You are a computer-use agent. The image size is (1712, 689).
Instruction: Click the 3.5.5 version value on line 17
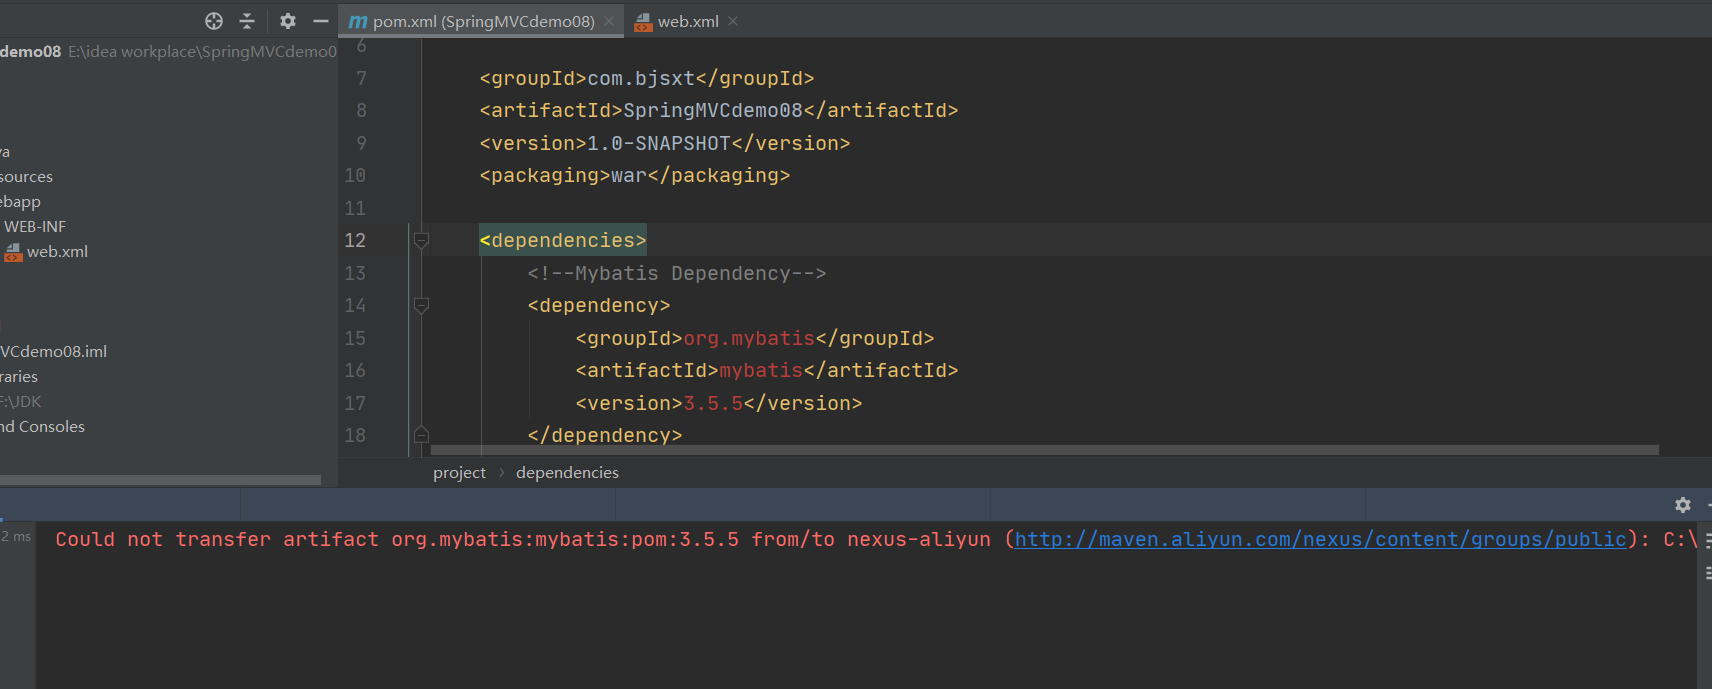(x=713, y=403)
